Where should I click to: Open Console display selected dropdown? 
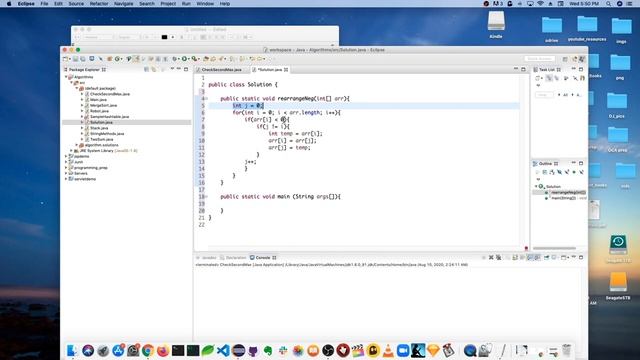tap(558, 258)
